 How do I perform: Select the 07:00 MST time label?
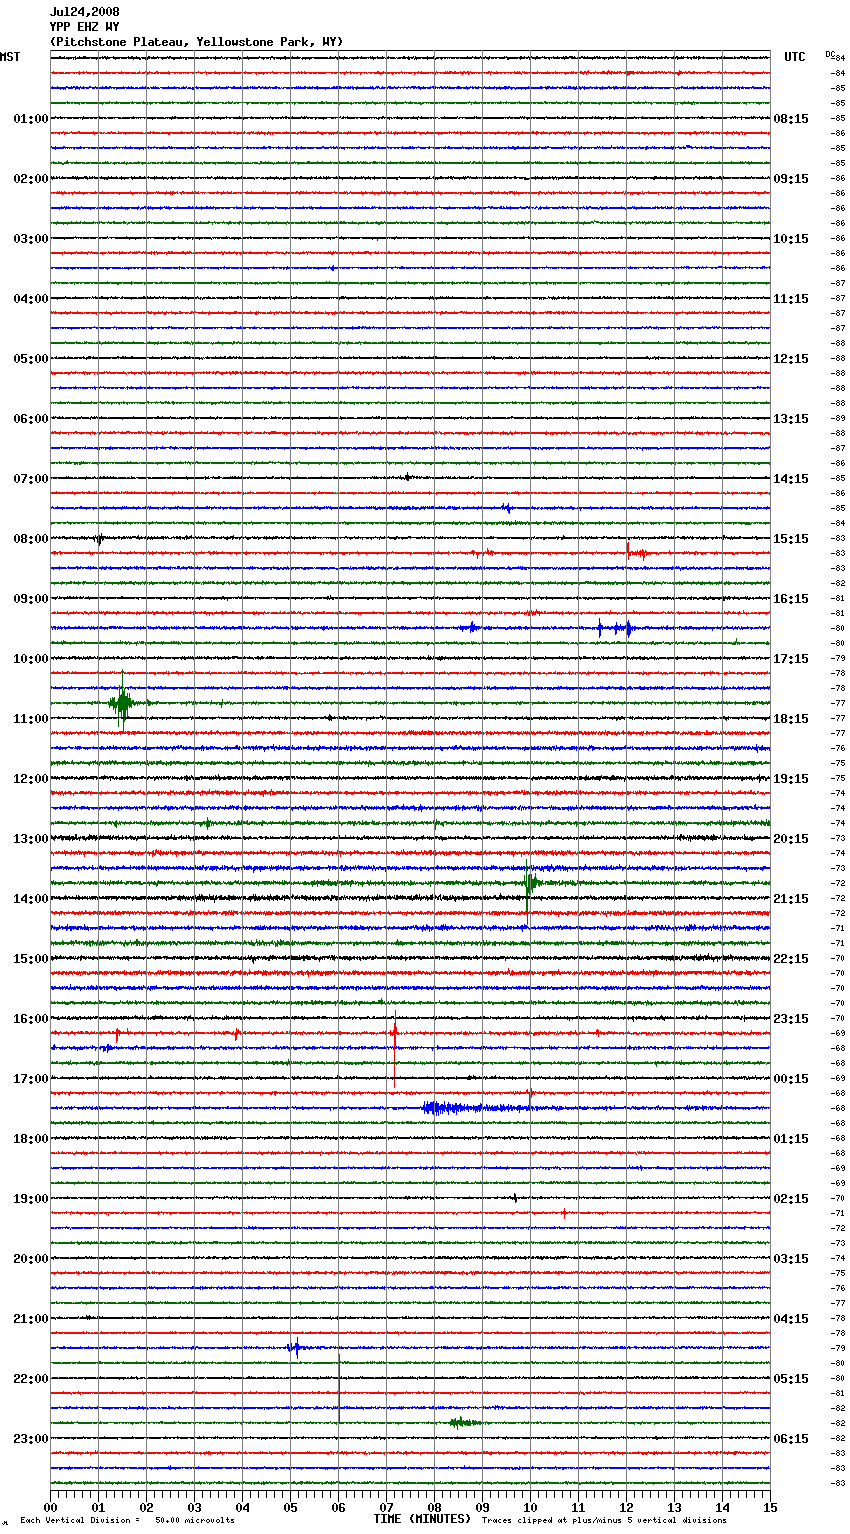31,479
